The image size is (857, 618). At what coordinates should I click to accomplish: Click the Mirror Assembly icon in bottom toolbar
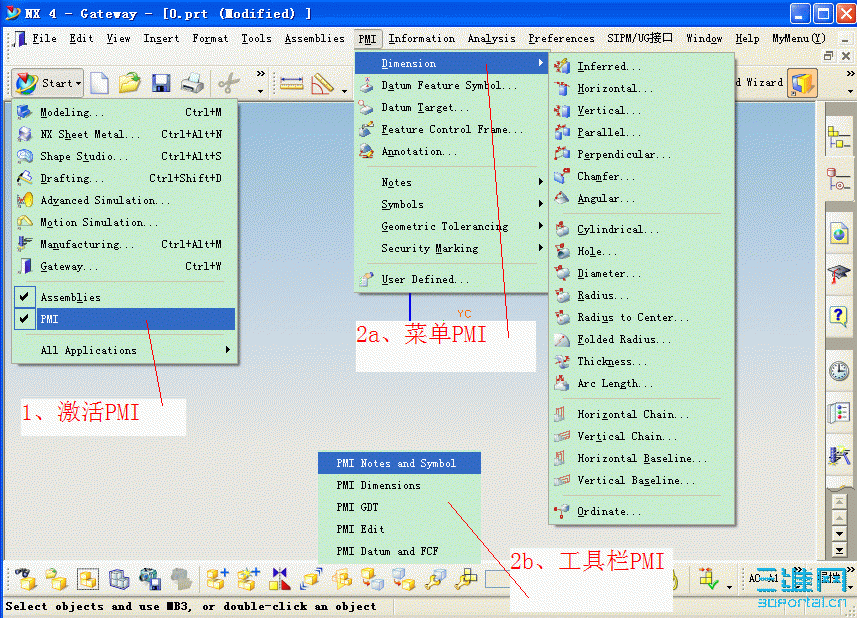(x=280, y=579)
